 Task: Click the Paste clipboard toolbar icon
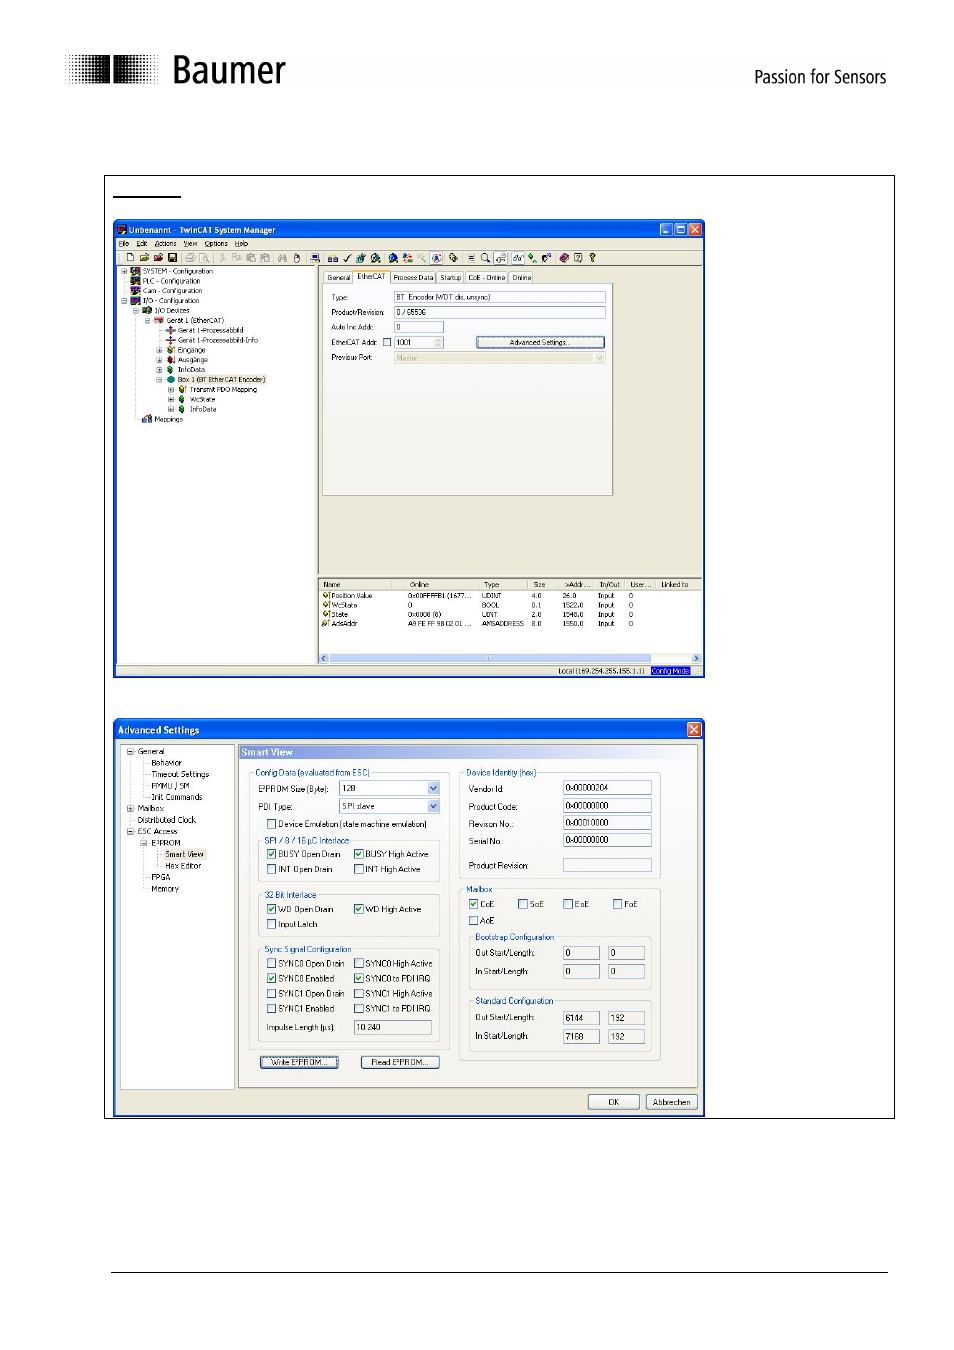(251, 257)
